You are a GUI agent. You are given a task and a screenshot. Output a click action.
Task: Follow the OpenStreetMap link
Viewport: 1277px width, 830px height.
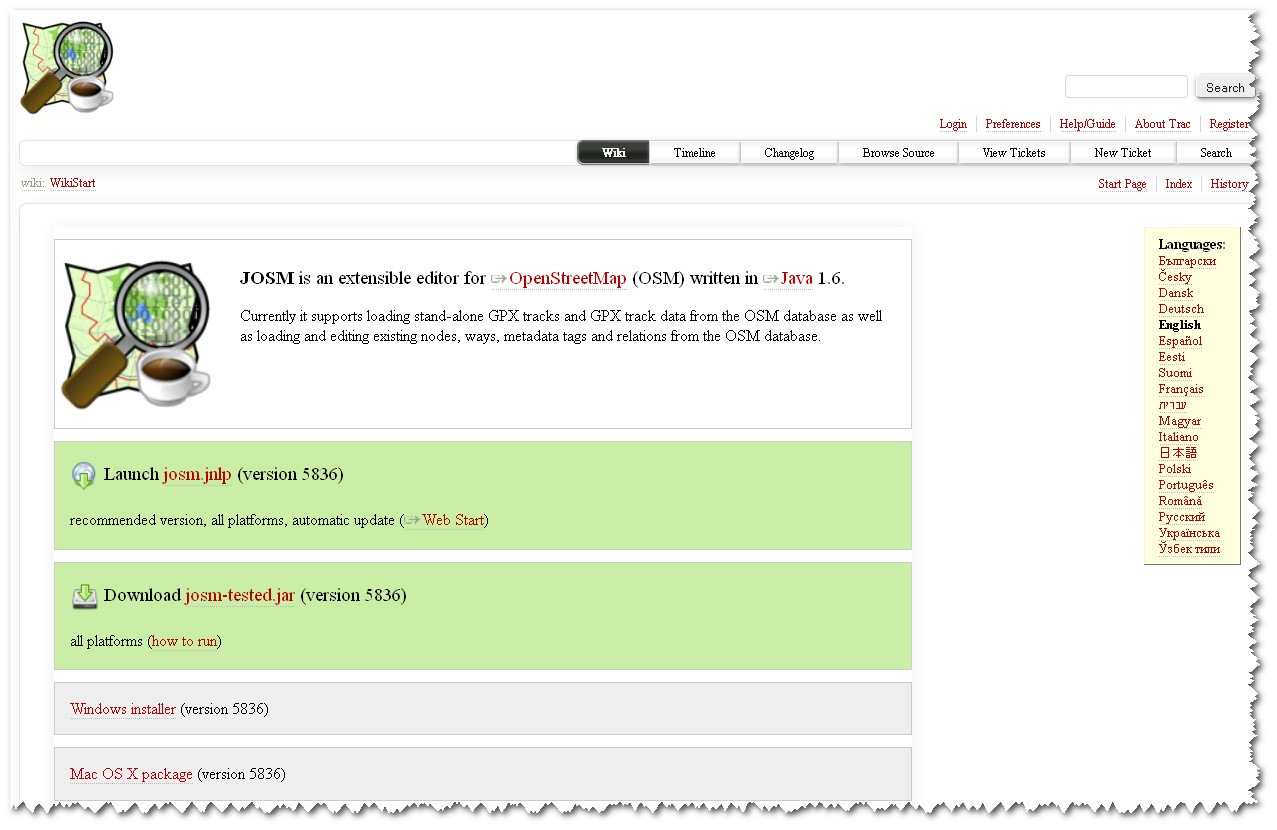point(567,279)
